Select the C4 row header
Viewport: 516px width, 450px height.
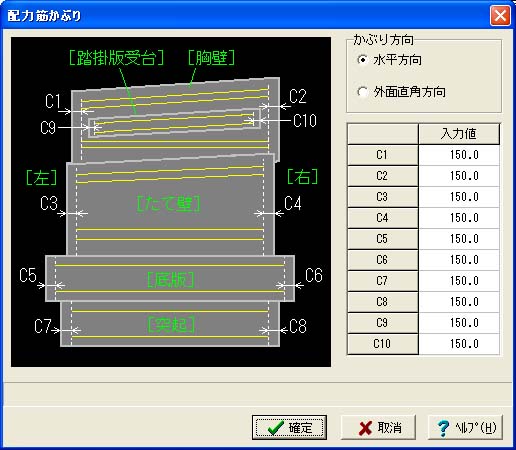pyautogui.click(x=383, y=218)
